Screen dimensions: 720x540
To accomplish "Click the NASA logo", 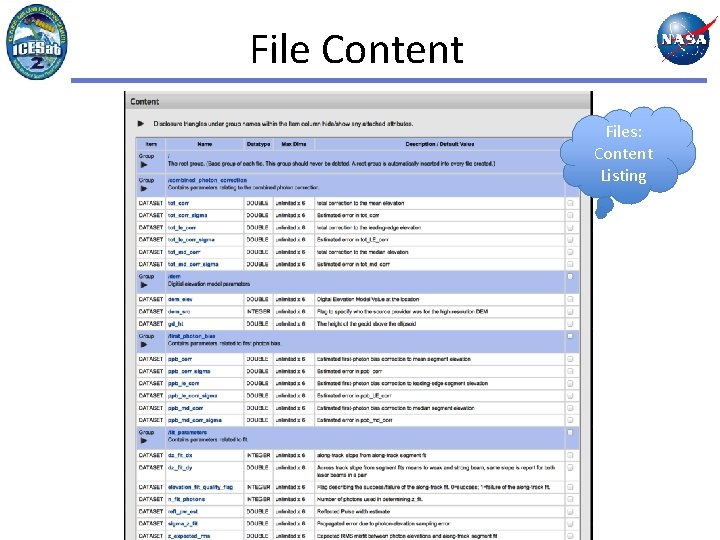I will click(x=684, y=39).
